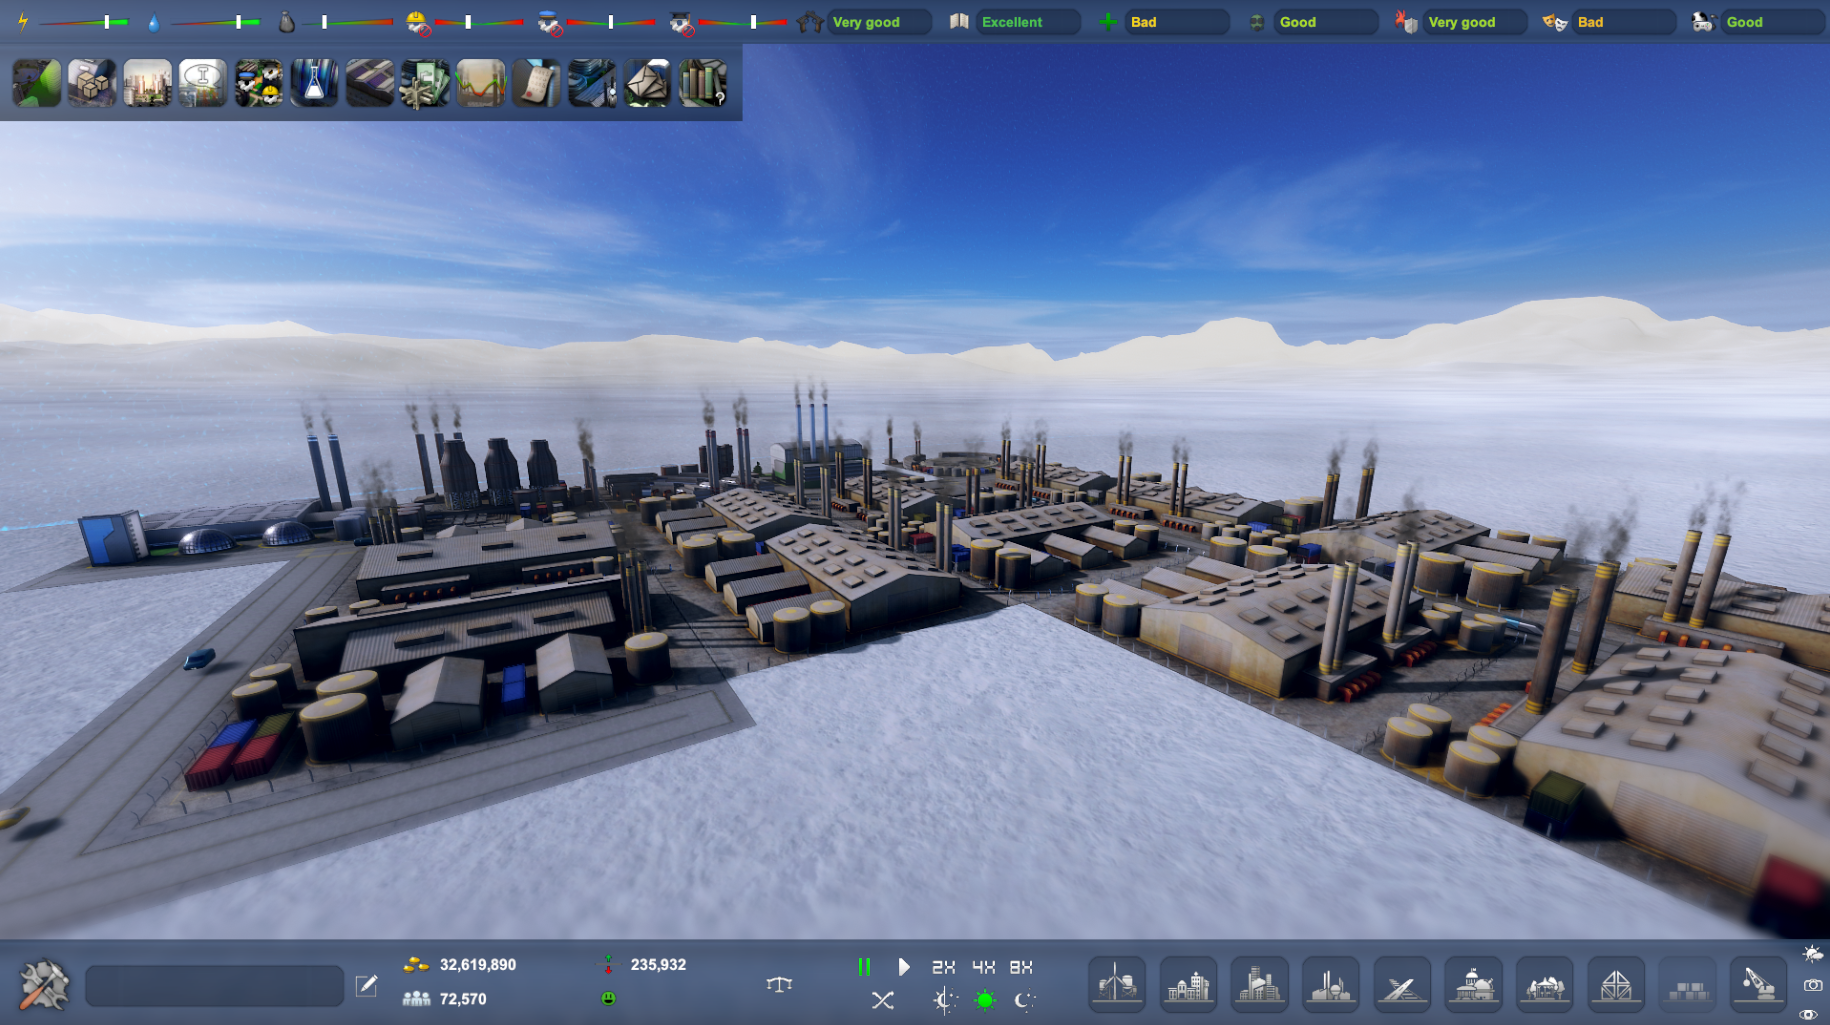Toggle the eye interface visibility
Viewport: 1830px width, 1025px height.
tap(1808, 1014)
